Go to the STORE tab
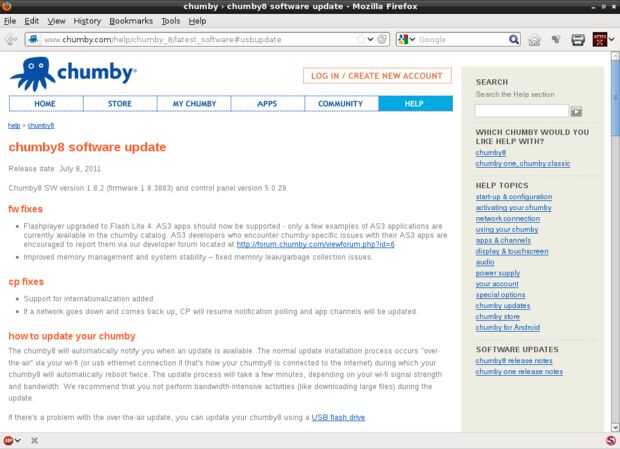The image size is (620, 449). [x=120, y=104]
